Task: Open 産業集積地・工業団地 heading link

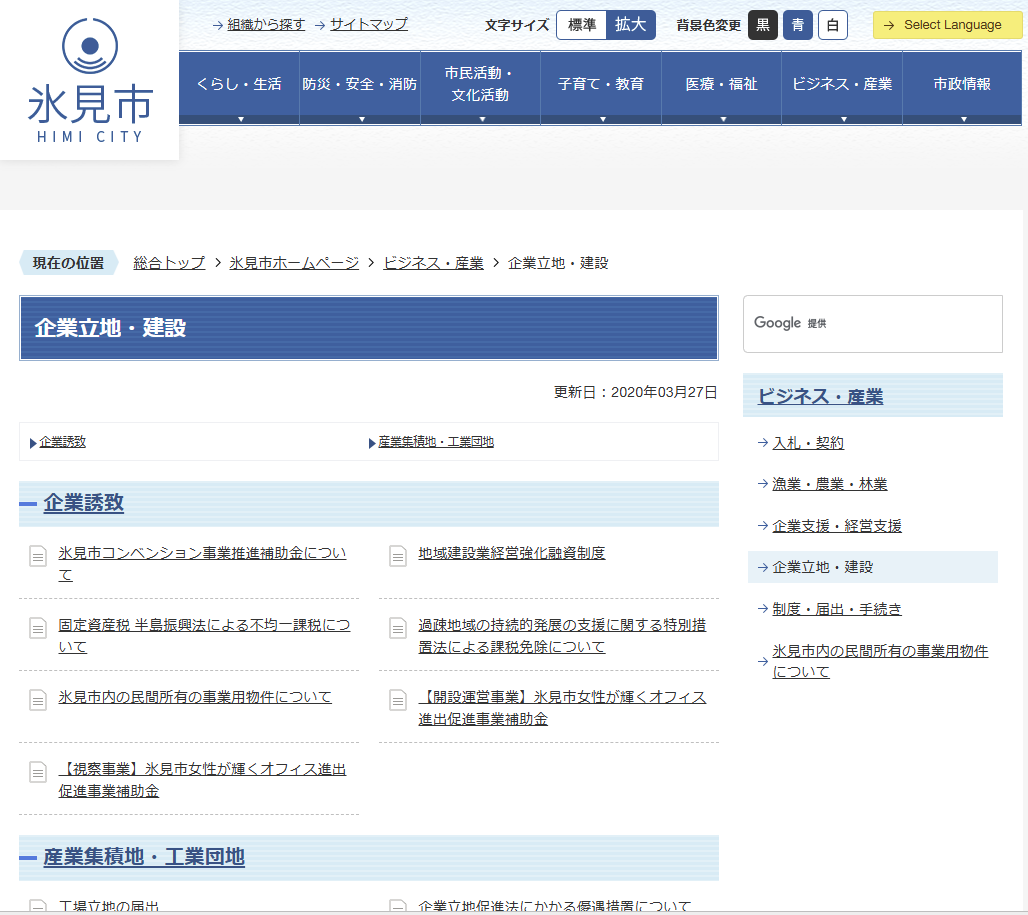Action: point(144,857)
